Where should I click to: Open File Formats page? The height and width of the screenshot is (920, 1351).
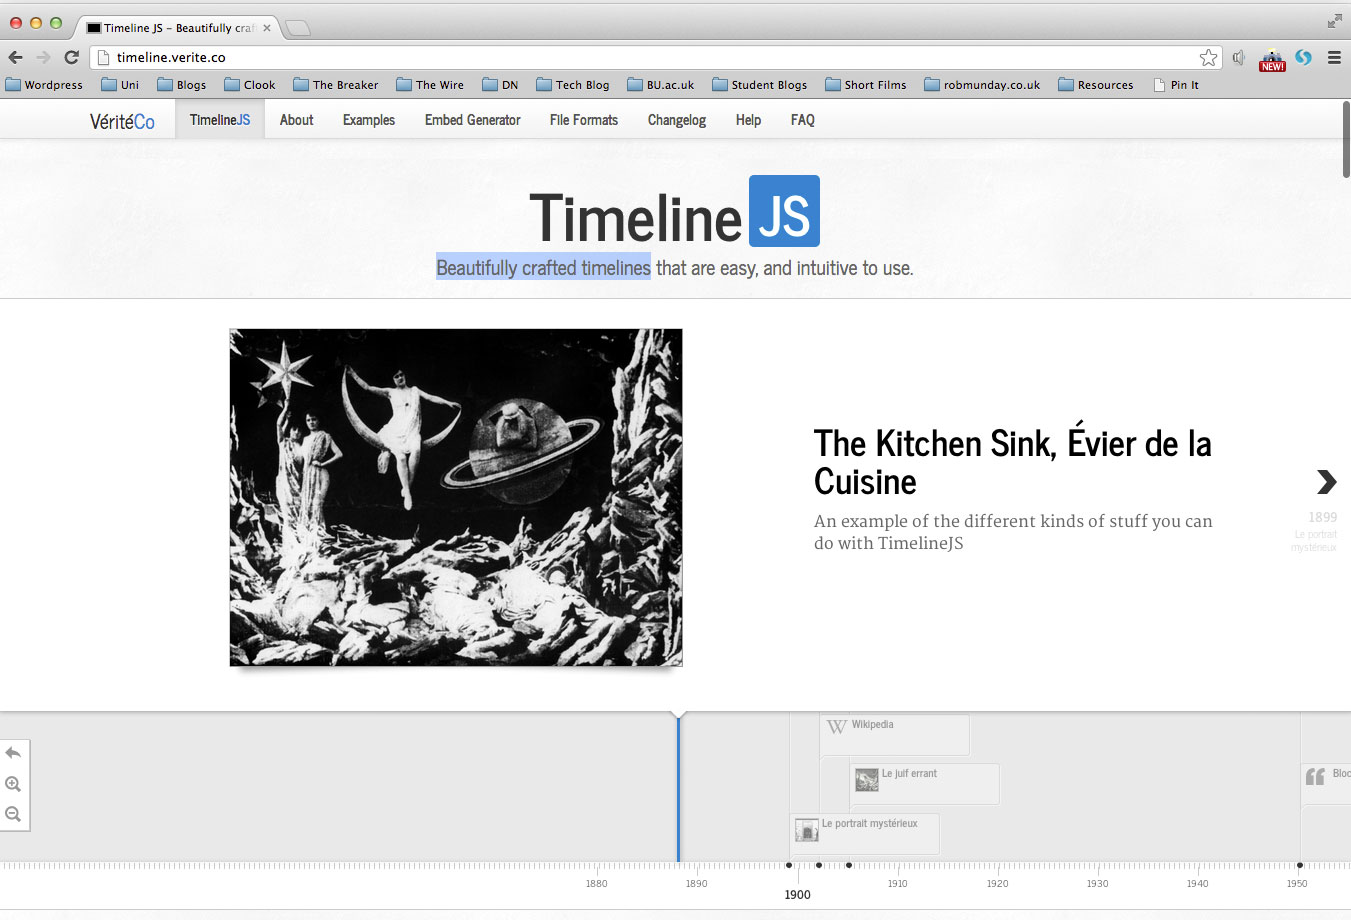[584, 120]
